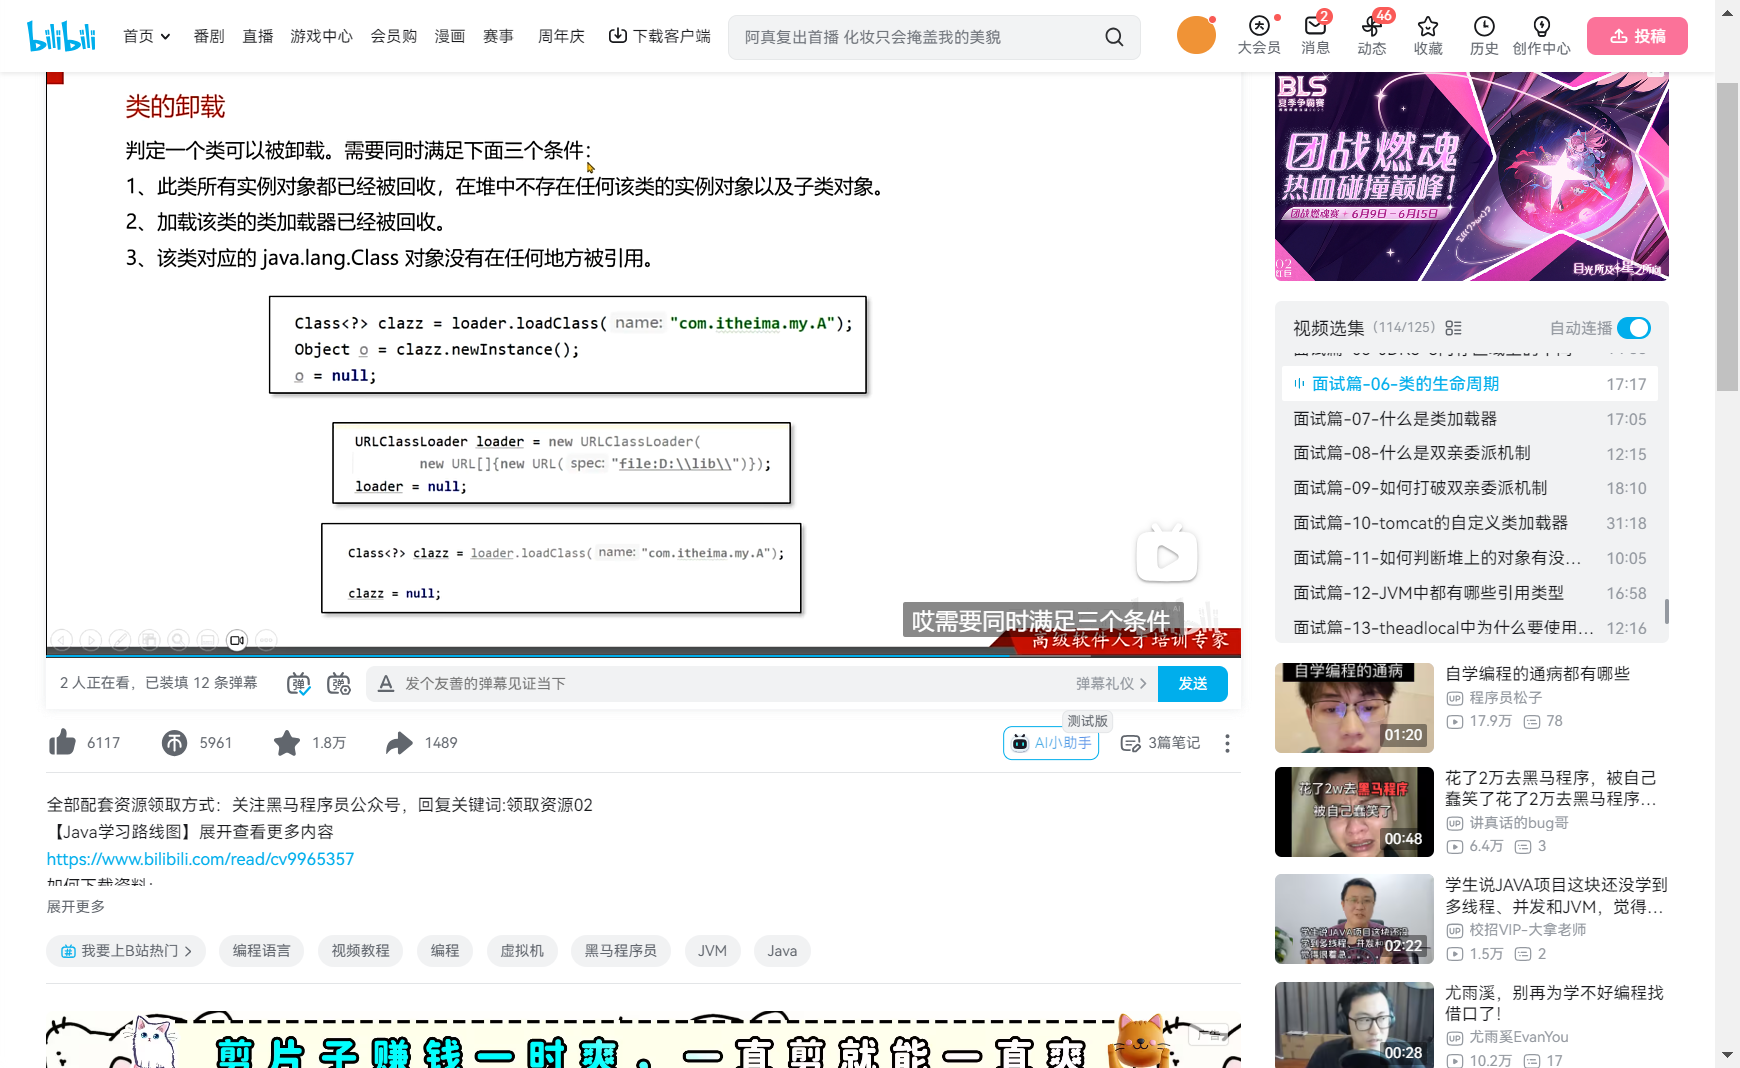Play 面试篇-07-什么是类加载器

(1470, 419)
